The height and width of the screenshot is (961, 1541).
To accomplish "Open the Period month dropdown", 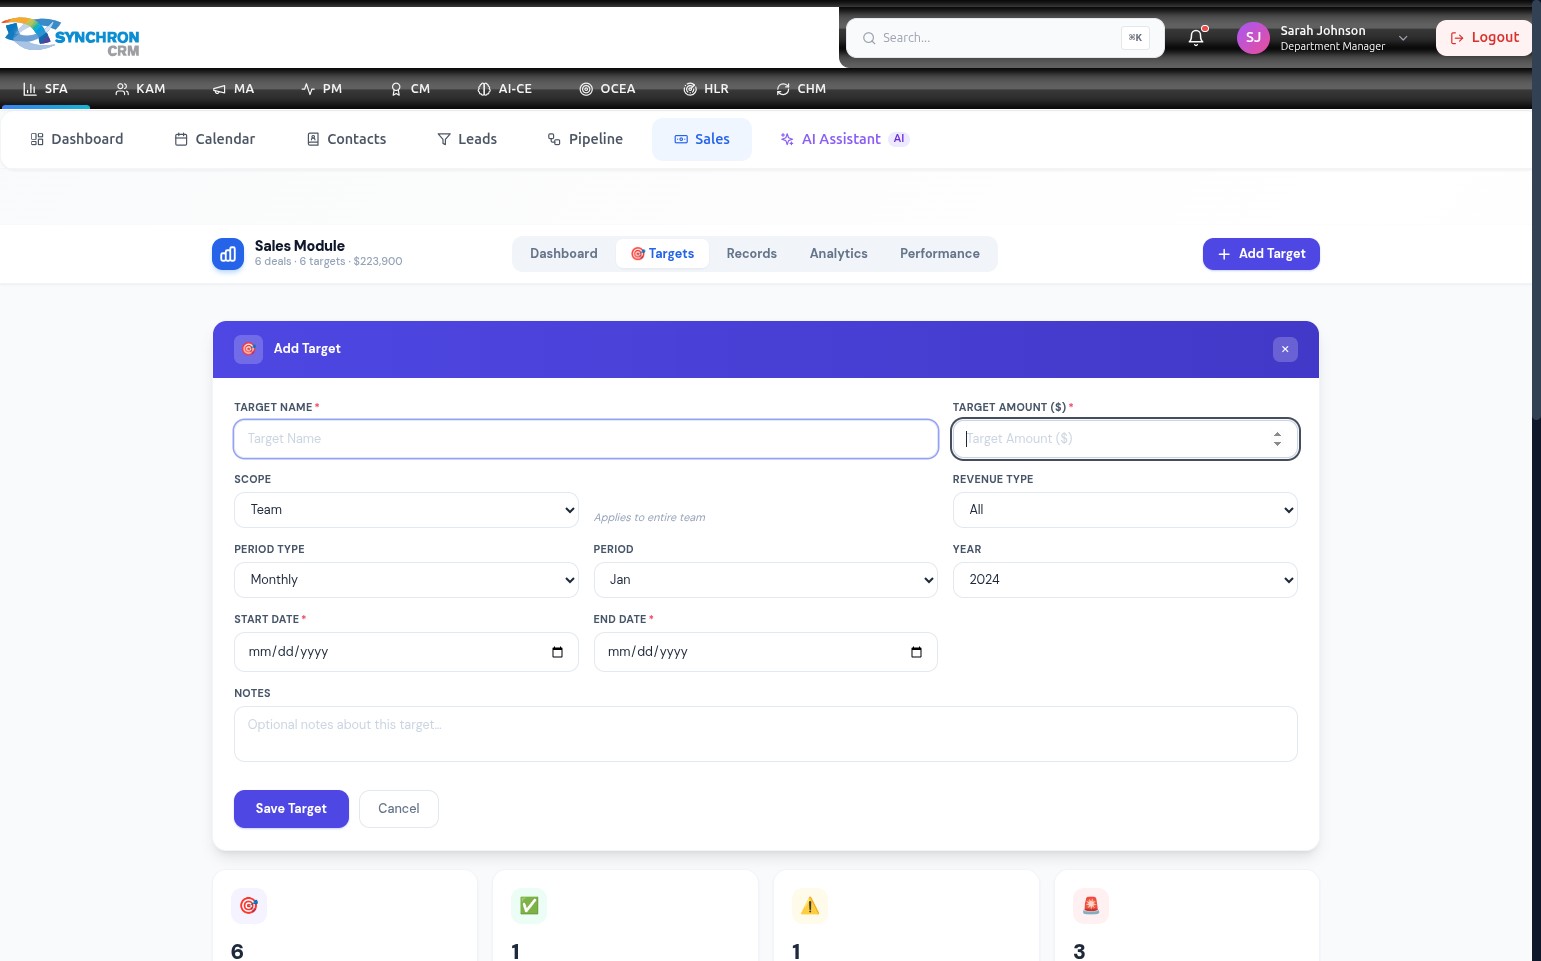I will click(x=765, y=580).
